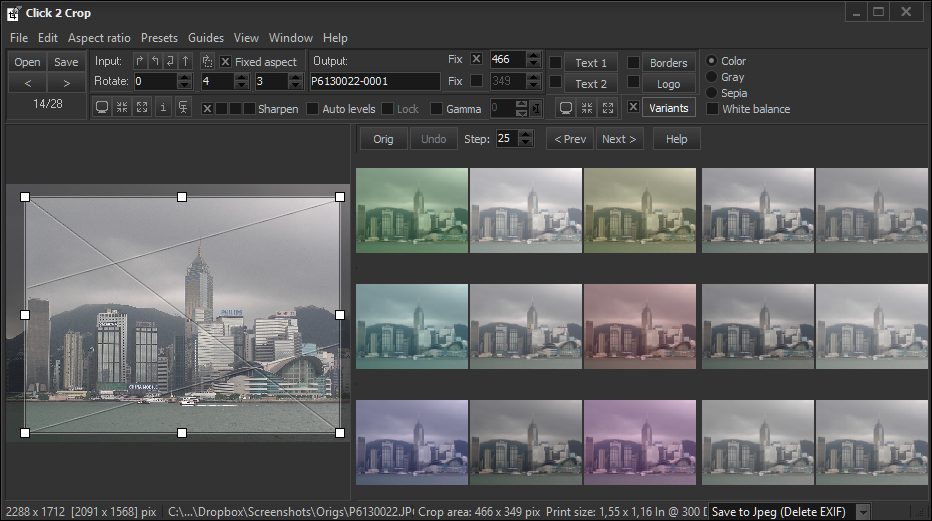This screenshot has height=521, width=932.
Task: Click the Rotate value spinner arrows
Action: 184,81
